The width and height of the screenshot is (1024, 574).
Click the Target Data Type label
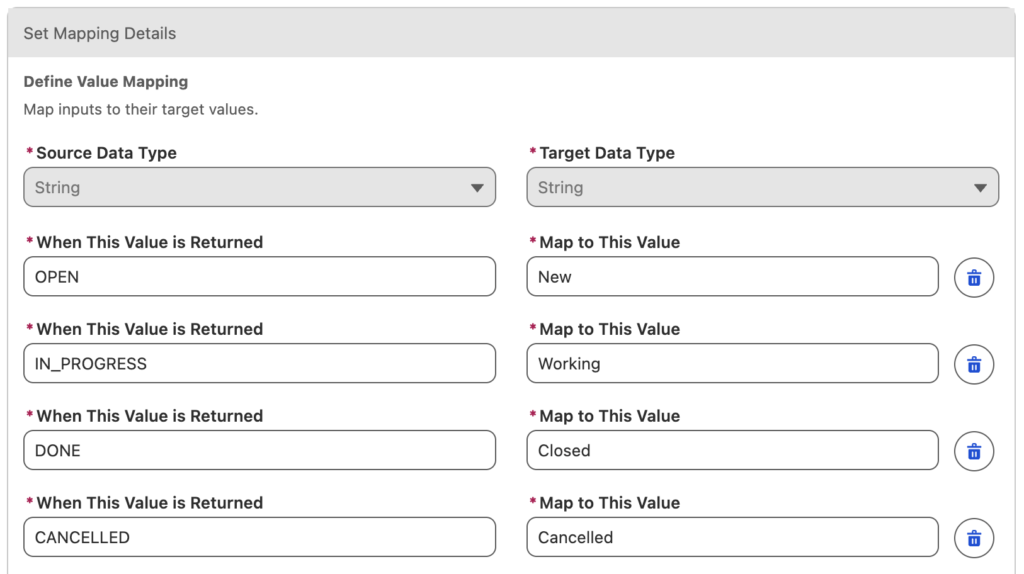[607, 153]
